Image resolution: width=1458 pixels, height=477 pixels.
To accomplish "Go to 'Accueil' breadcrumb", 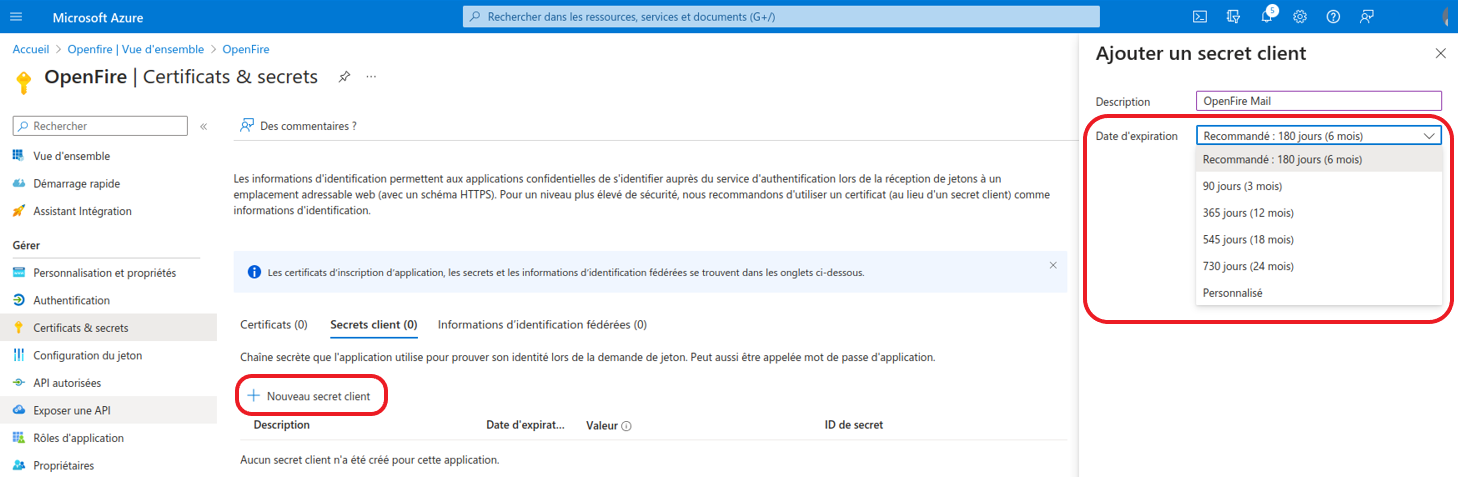I will tap(31, 49).
